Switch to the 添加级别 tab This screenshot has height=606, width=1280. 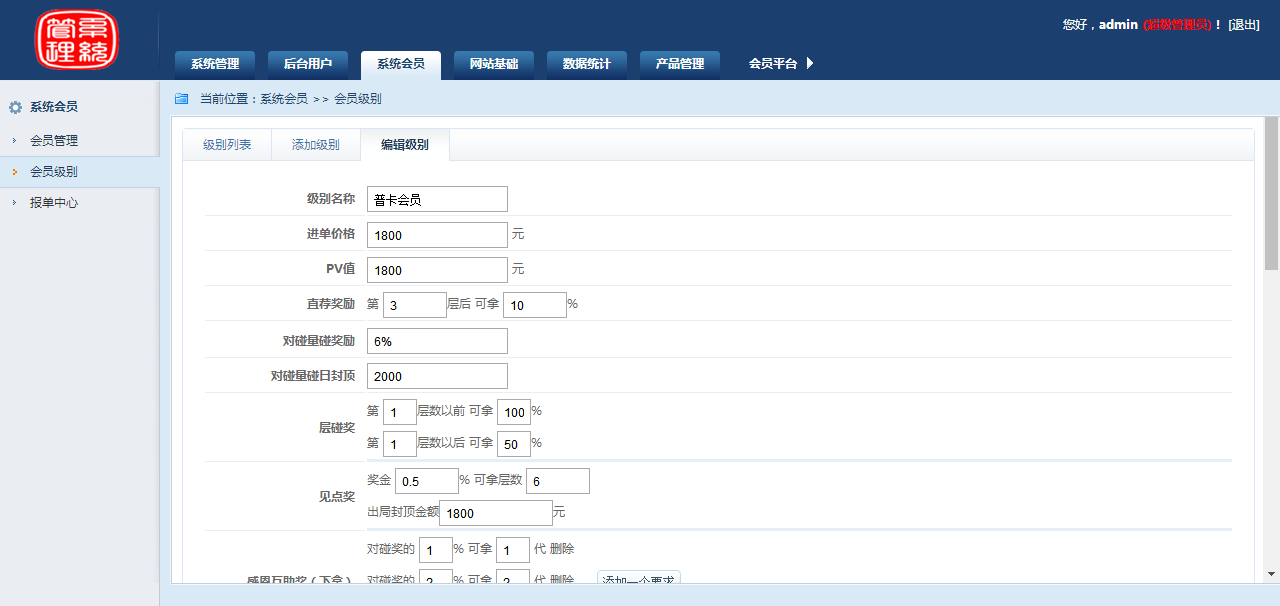point(315,145)
